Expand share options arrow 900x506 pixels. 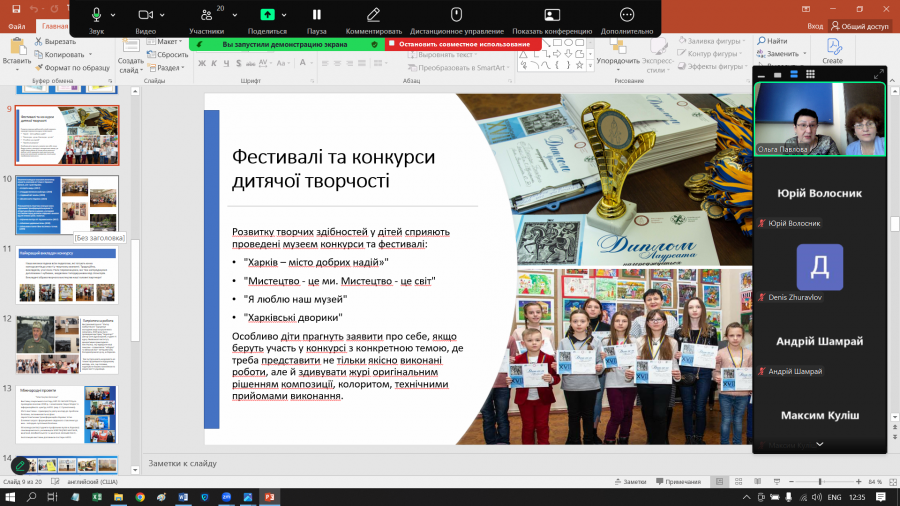[284, 15]
